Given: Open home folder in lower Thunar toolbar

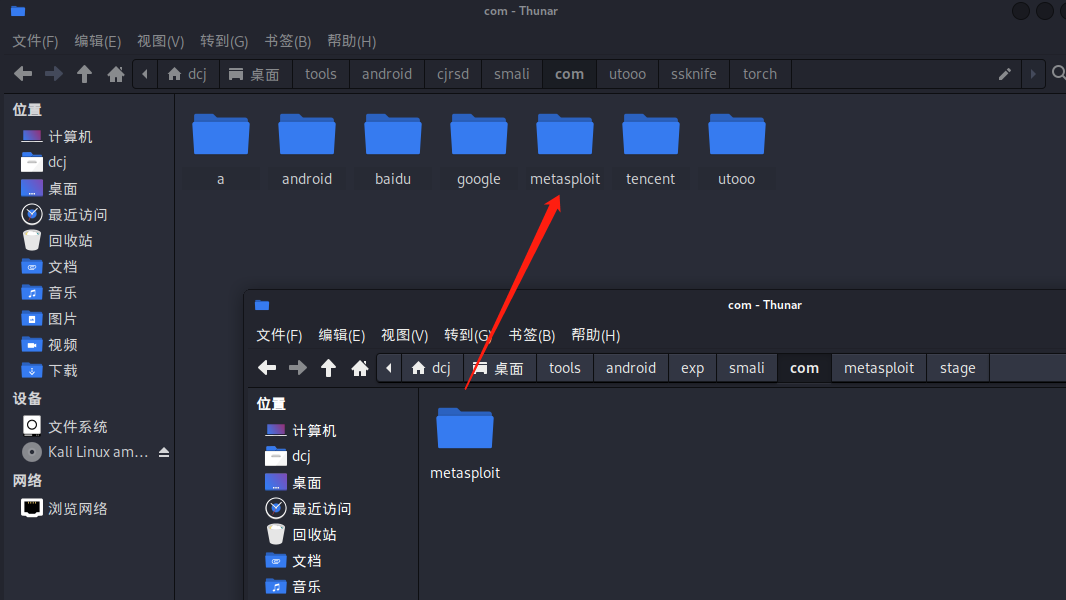Looking at the screenshot, I should click(x=360, y=368).
